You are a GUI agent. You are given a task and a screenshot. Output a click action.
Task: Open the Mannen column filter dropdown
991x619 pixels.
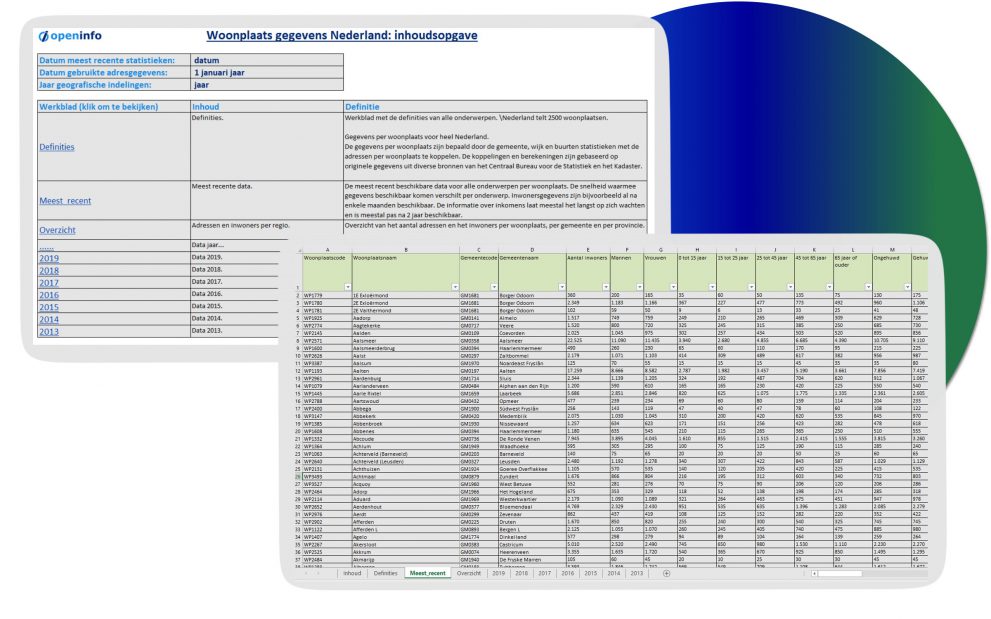(640, 287)
